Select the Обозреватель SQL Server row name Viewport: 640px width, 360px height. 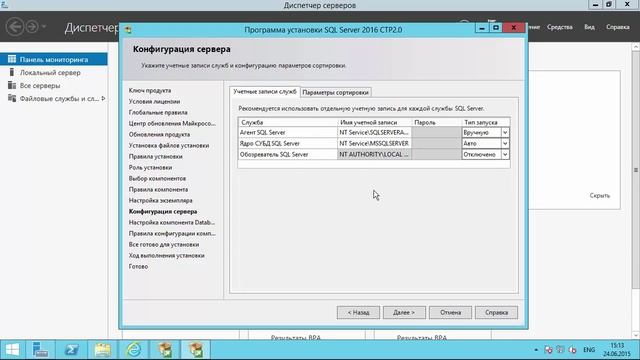[x=274, y=154]
